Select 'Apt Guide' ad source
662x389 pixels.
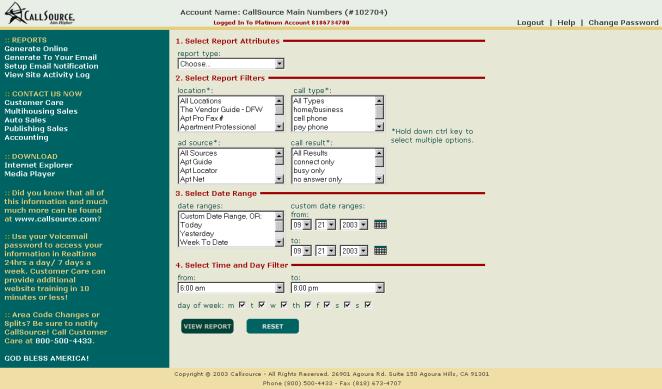[227, 162]
